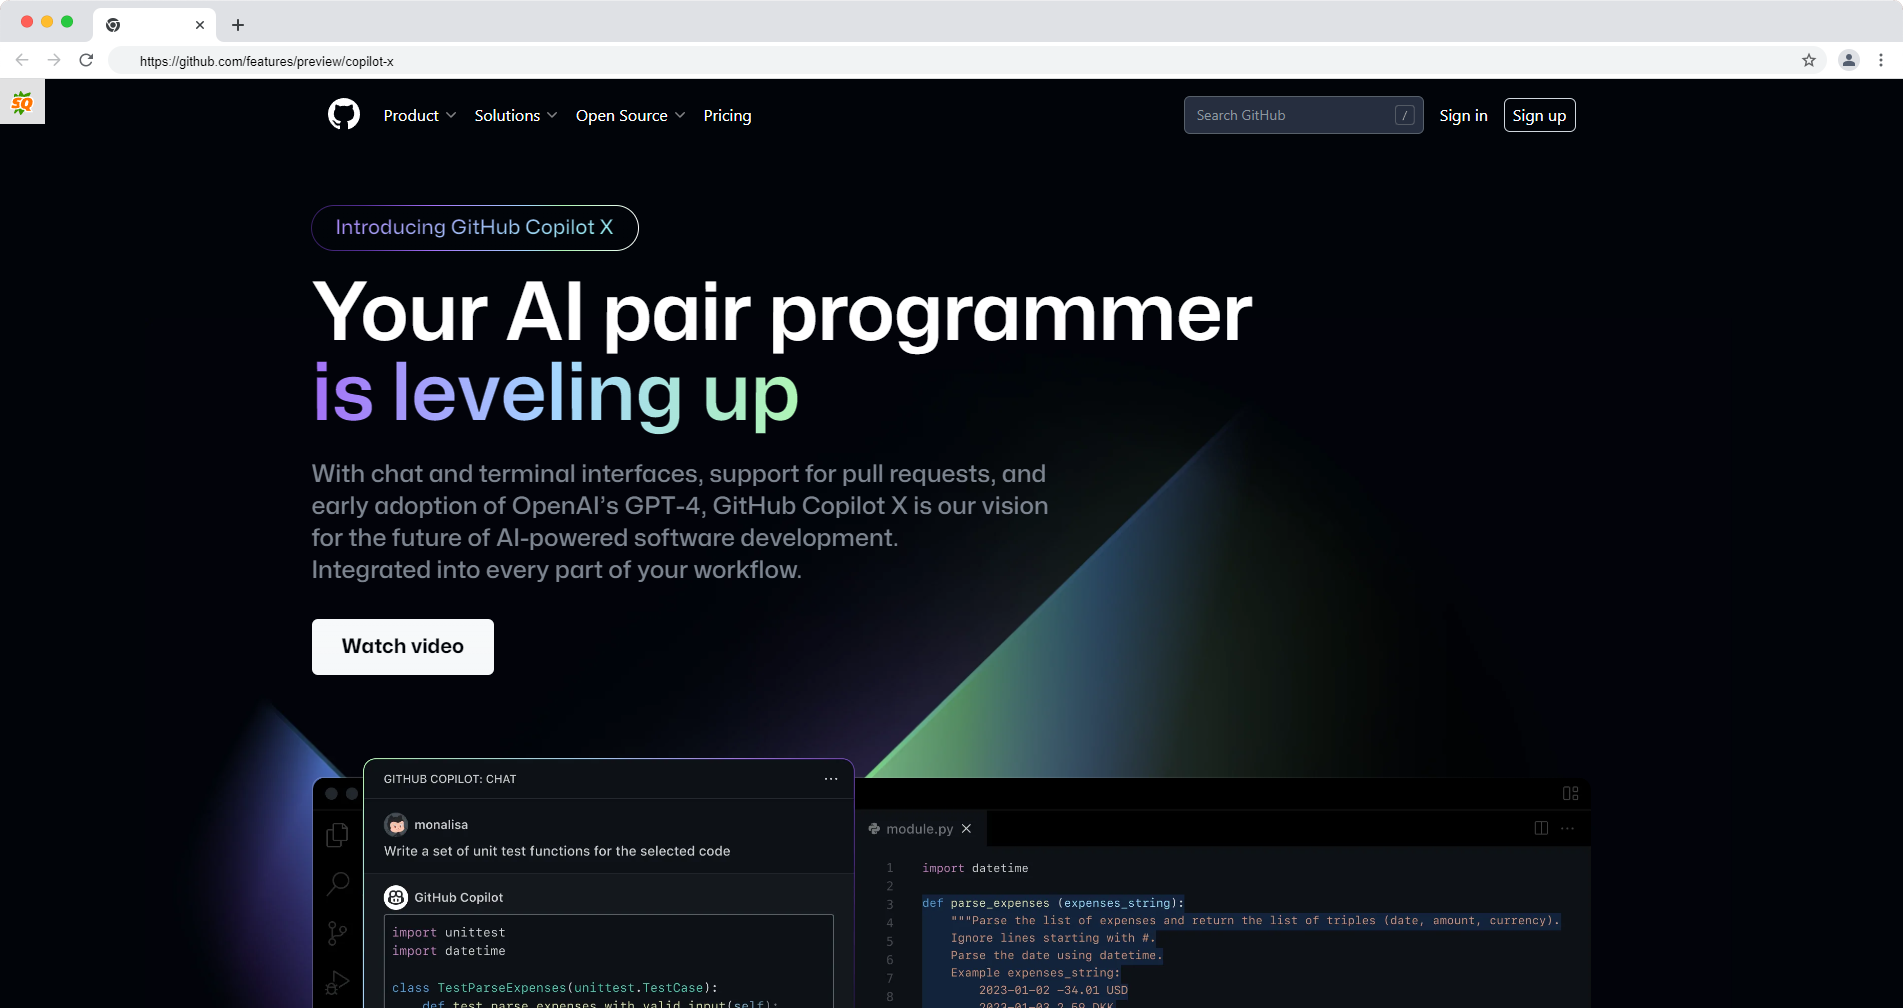
Task: Switch to the module.py editor tab
Action: point(918,828)
